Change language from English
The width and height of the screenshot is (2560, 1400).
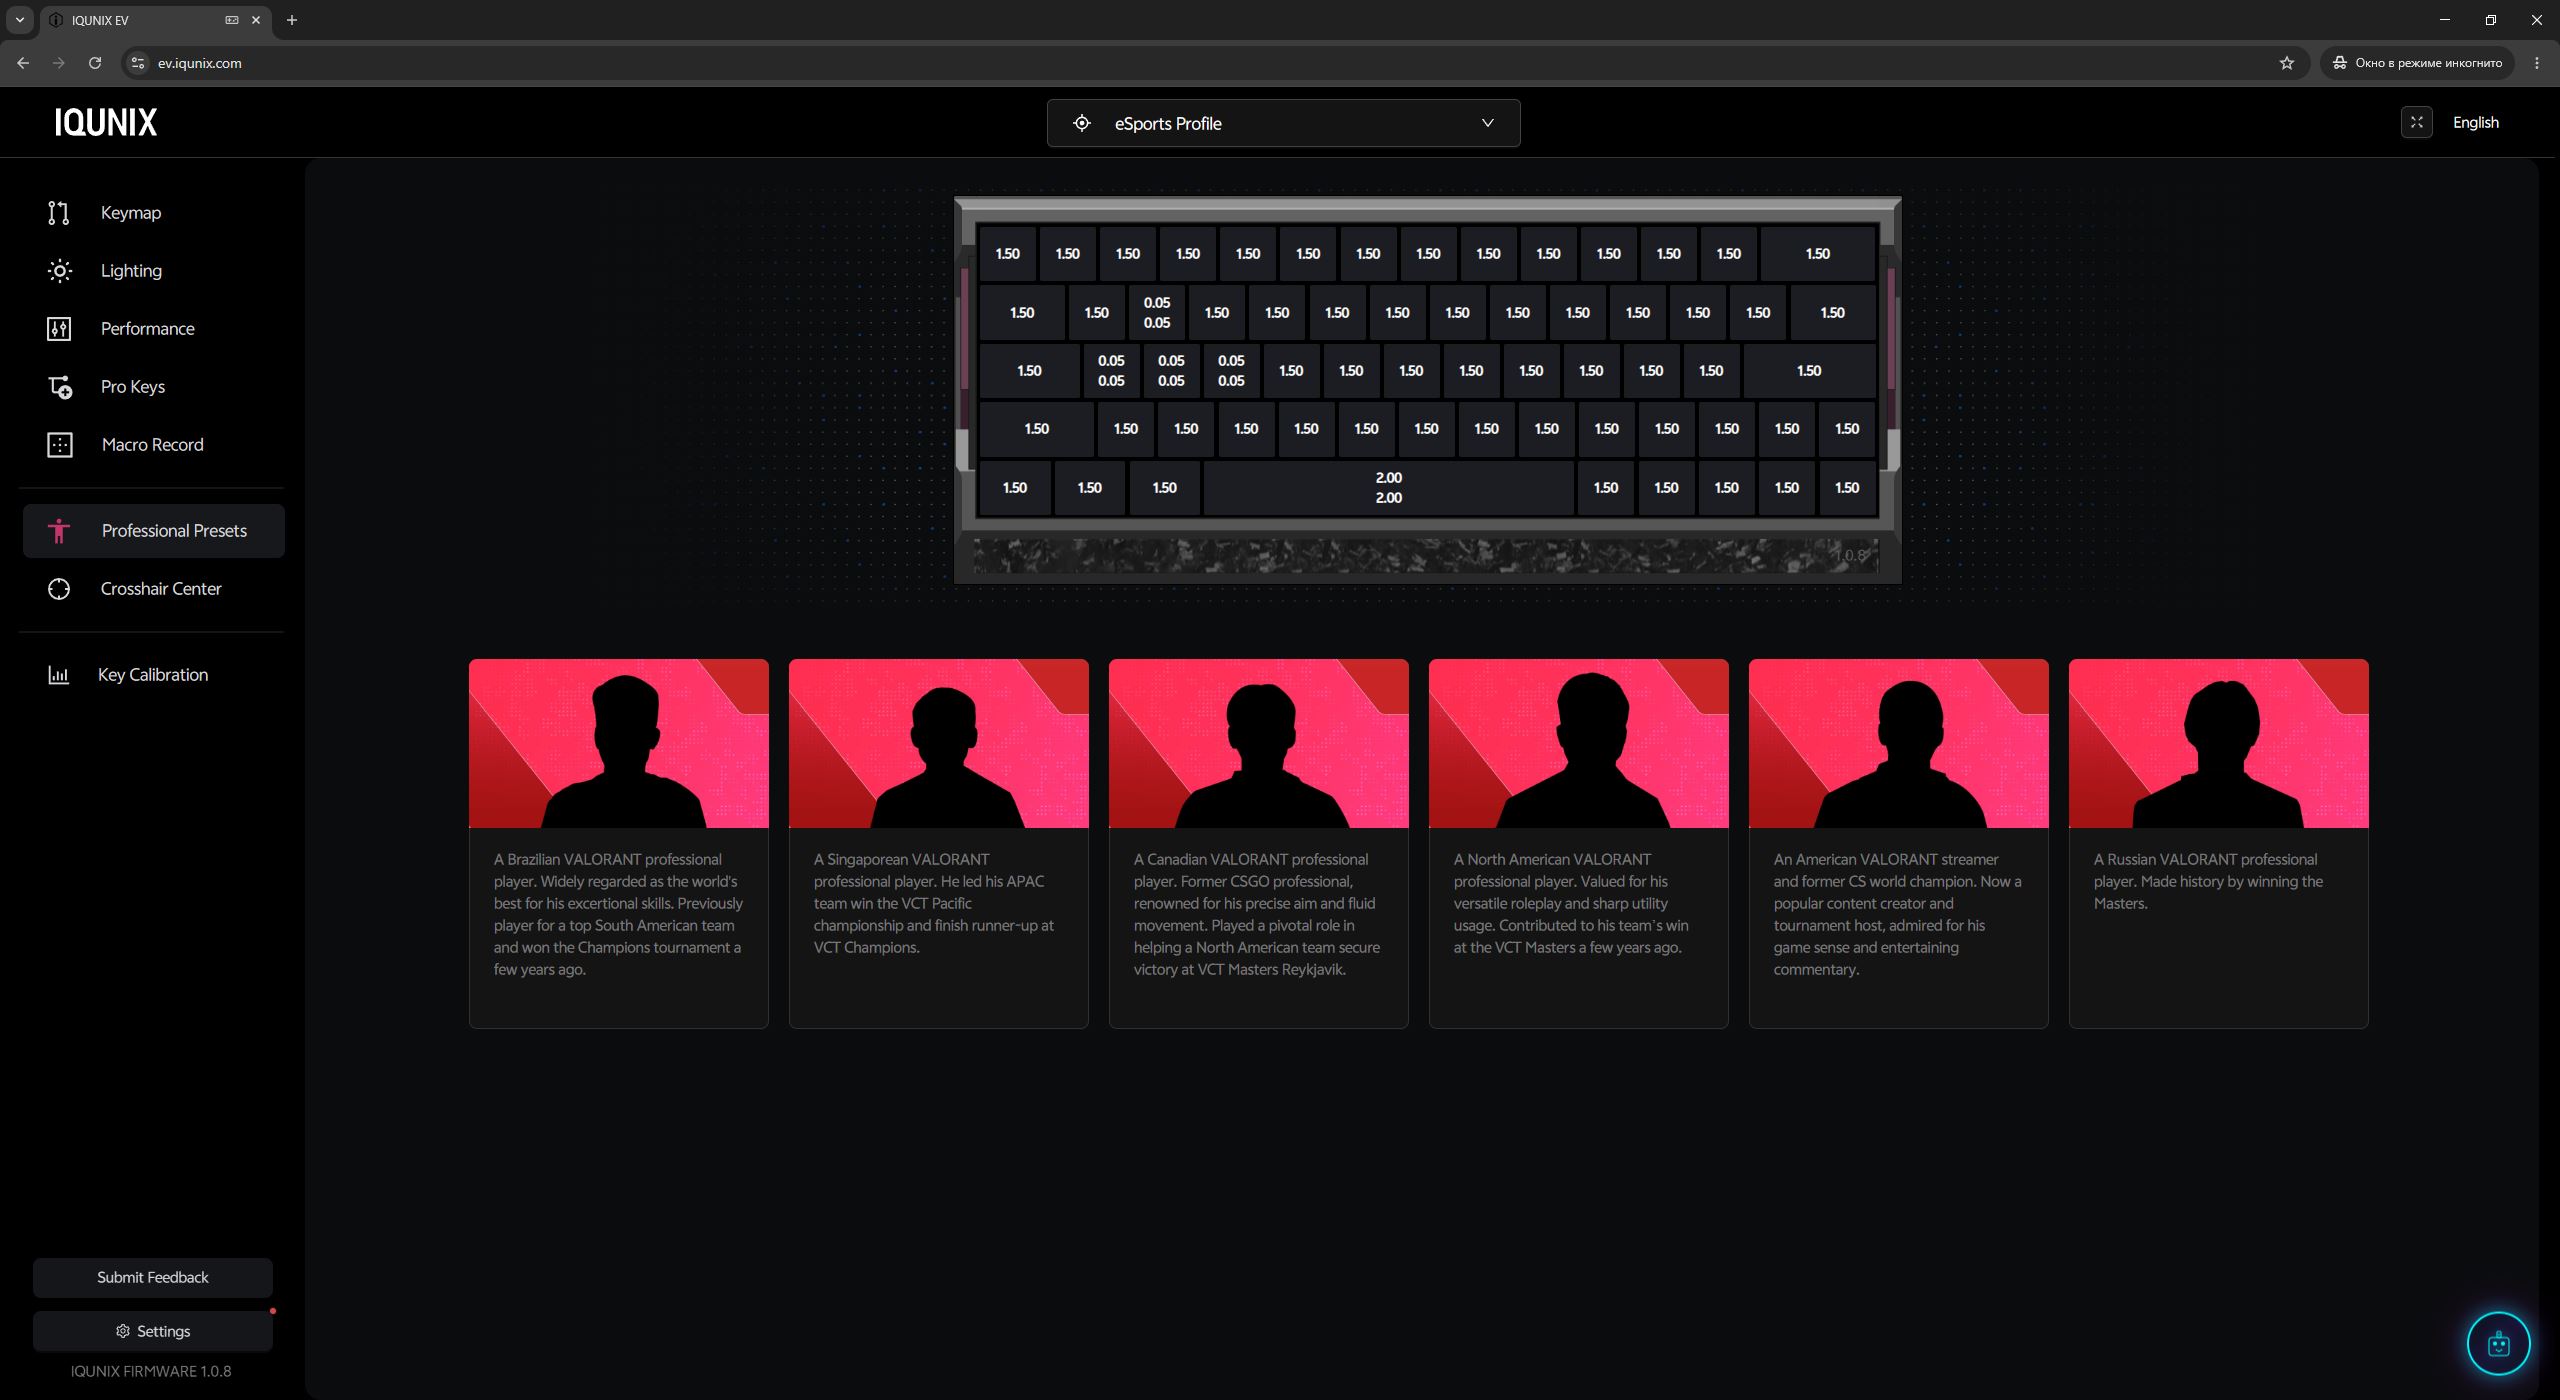(x=2475, y=122)
